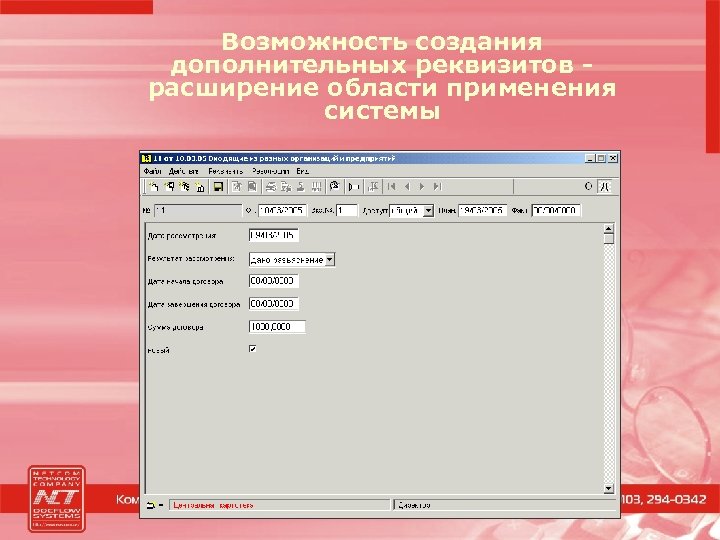Click the 'Дата завершения договора' field
Image resolution: width=720 pixels, height=540 pixels.
(x=274, y=304)
